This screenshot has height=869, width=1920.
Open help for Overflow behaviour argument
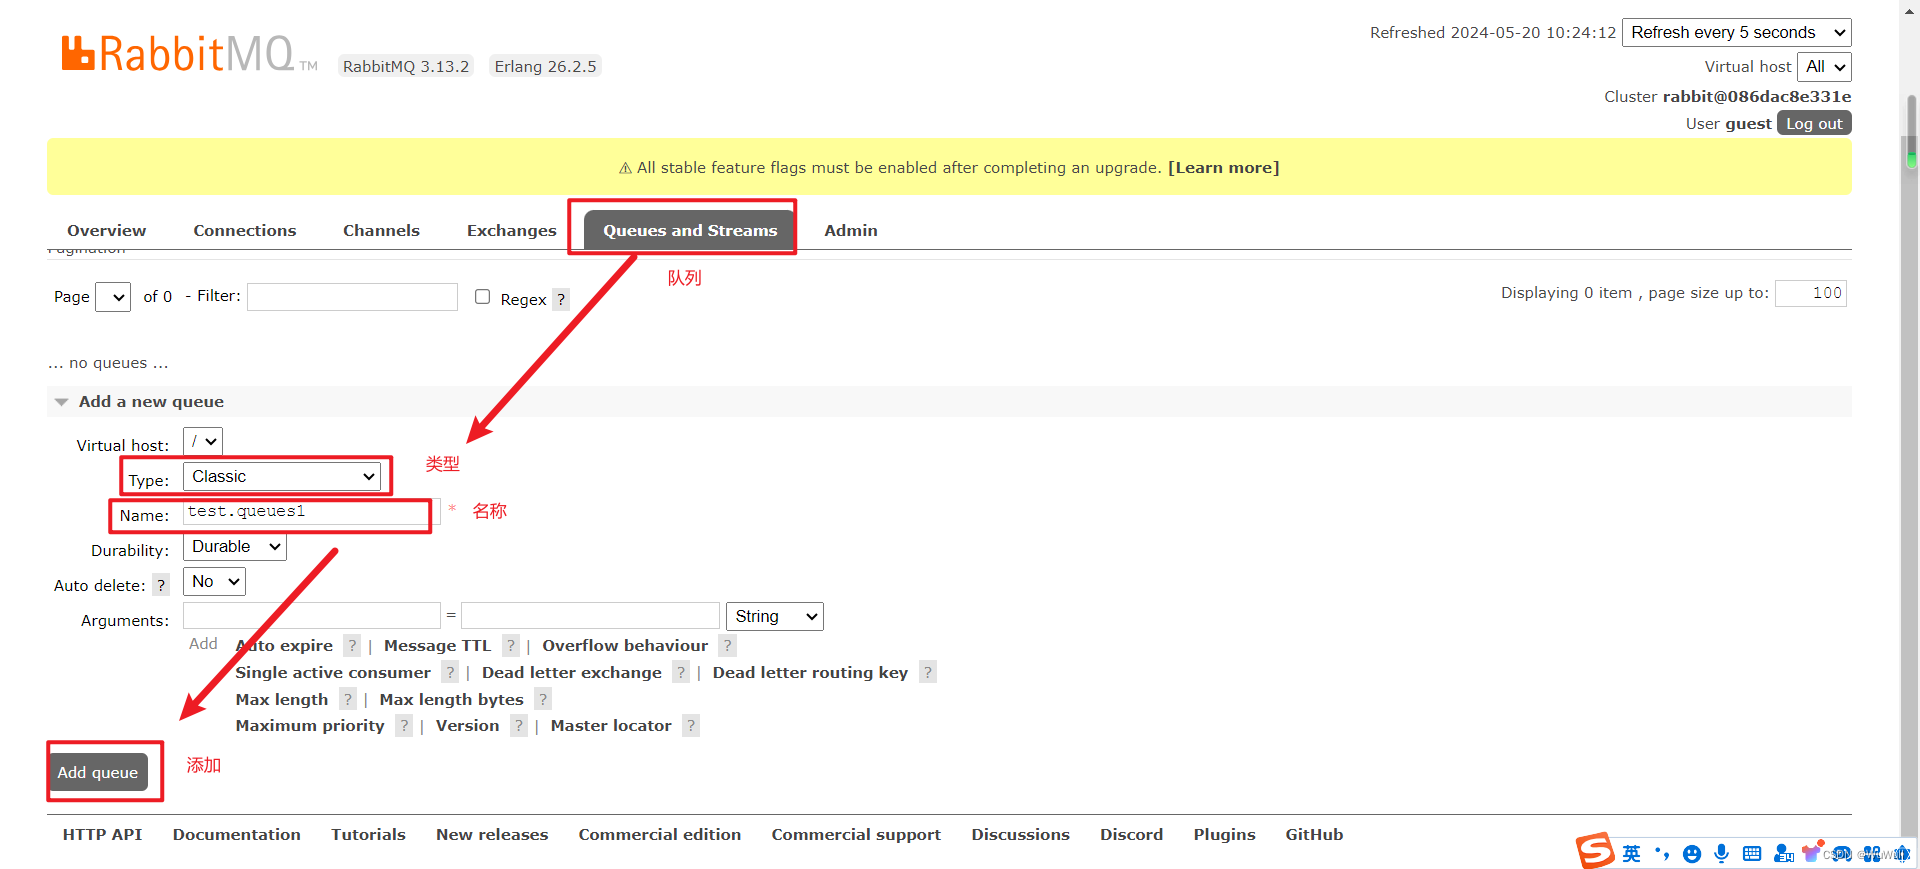[x=728, y=645]
